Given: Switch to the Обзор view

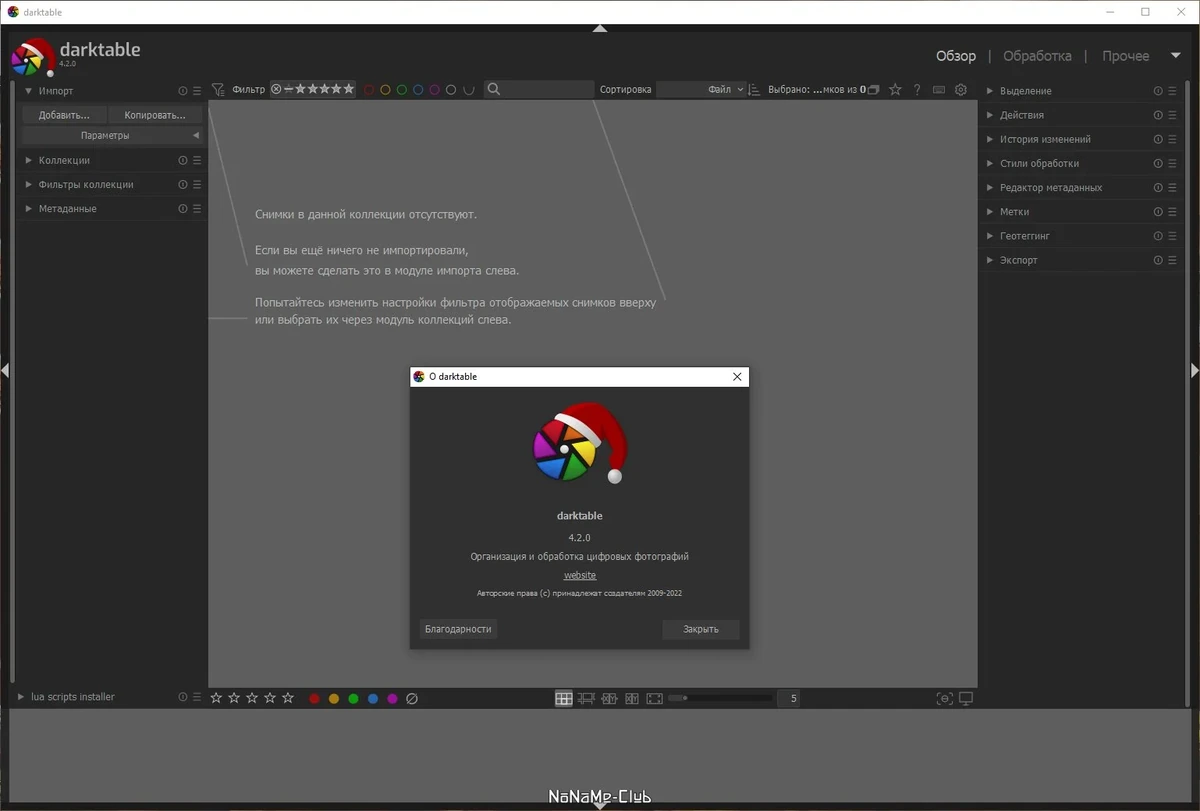Looking at the screenshot, I should coord(956,56).
